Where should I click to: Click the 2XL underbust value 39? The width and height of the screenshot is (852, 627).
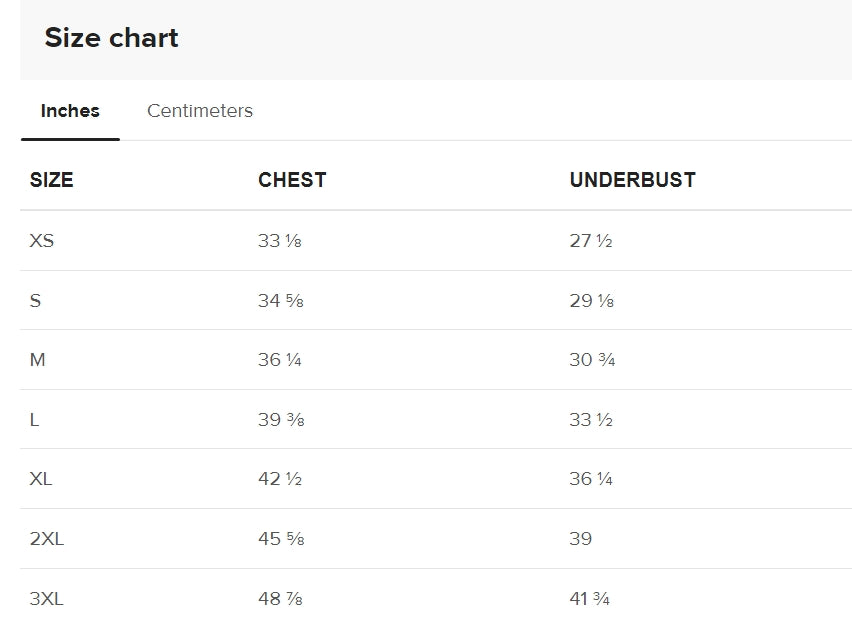click(581, 538)
